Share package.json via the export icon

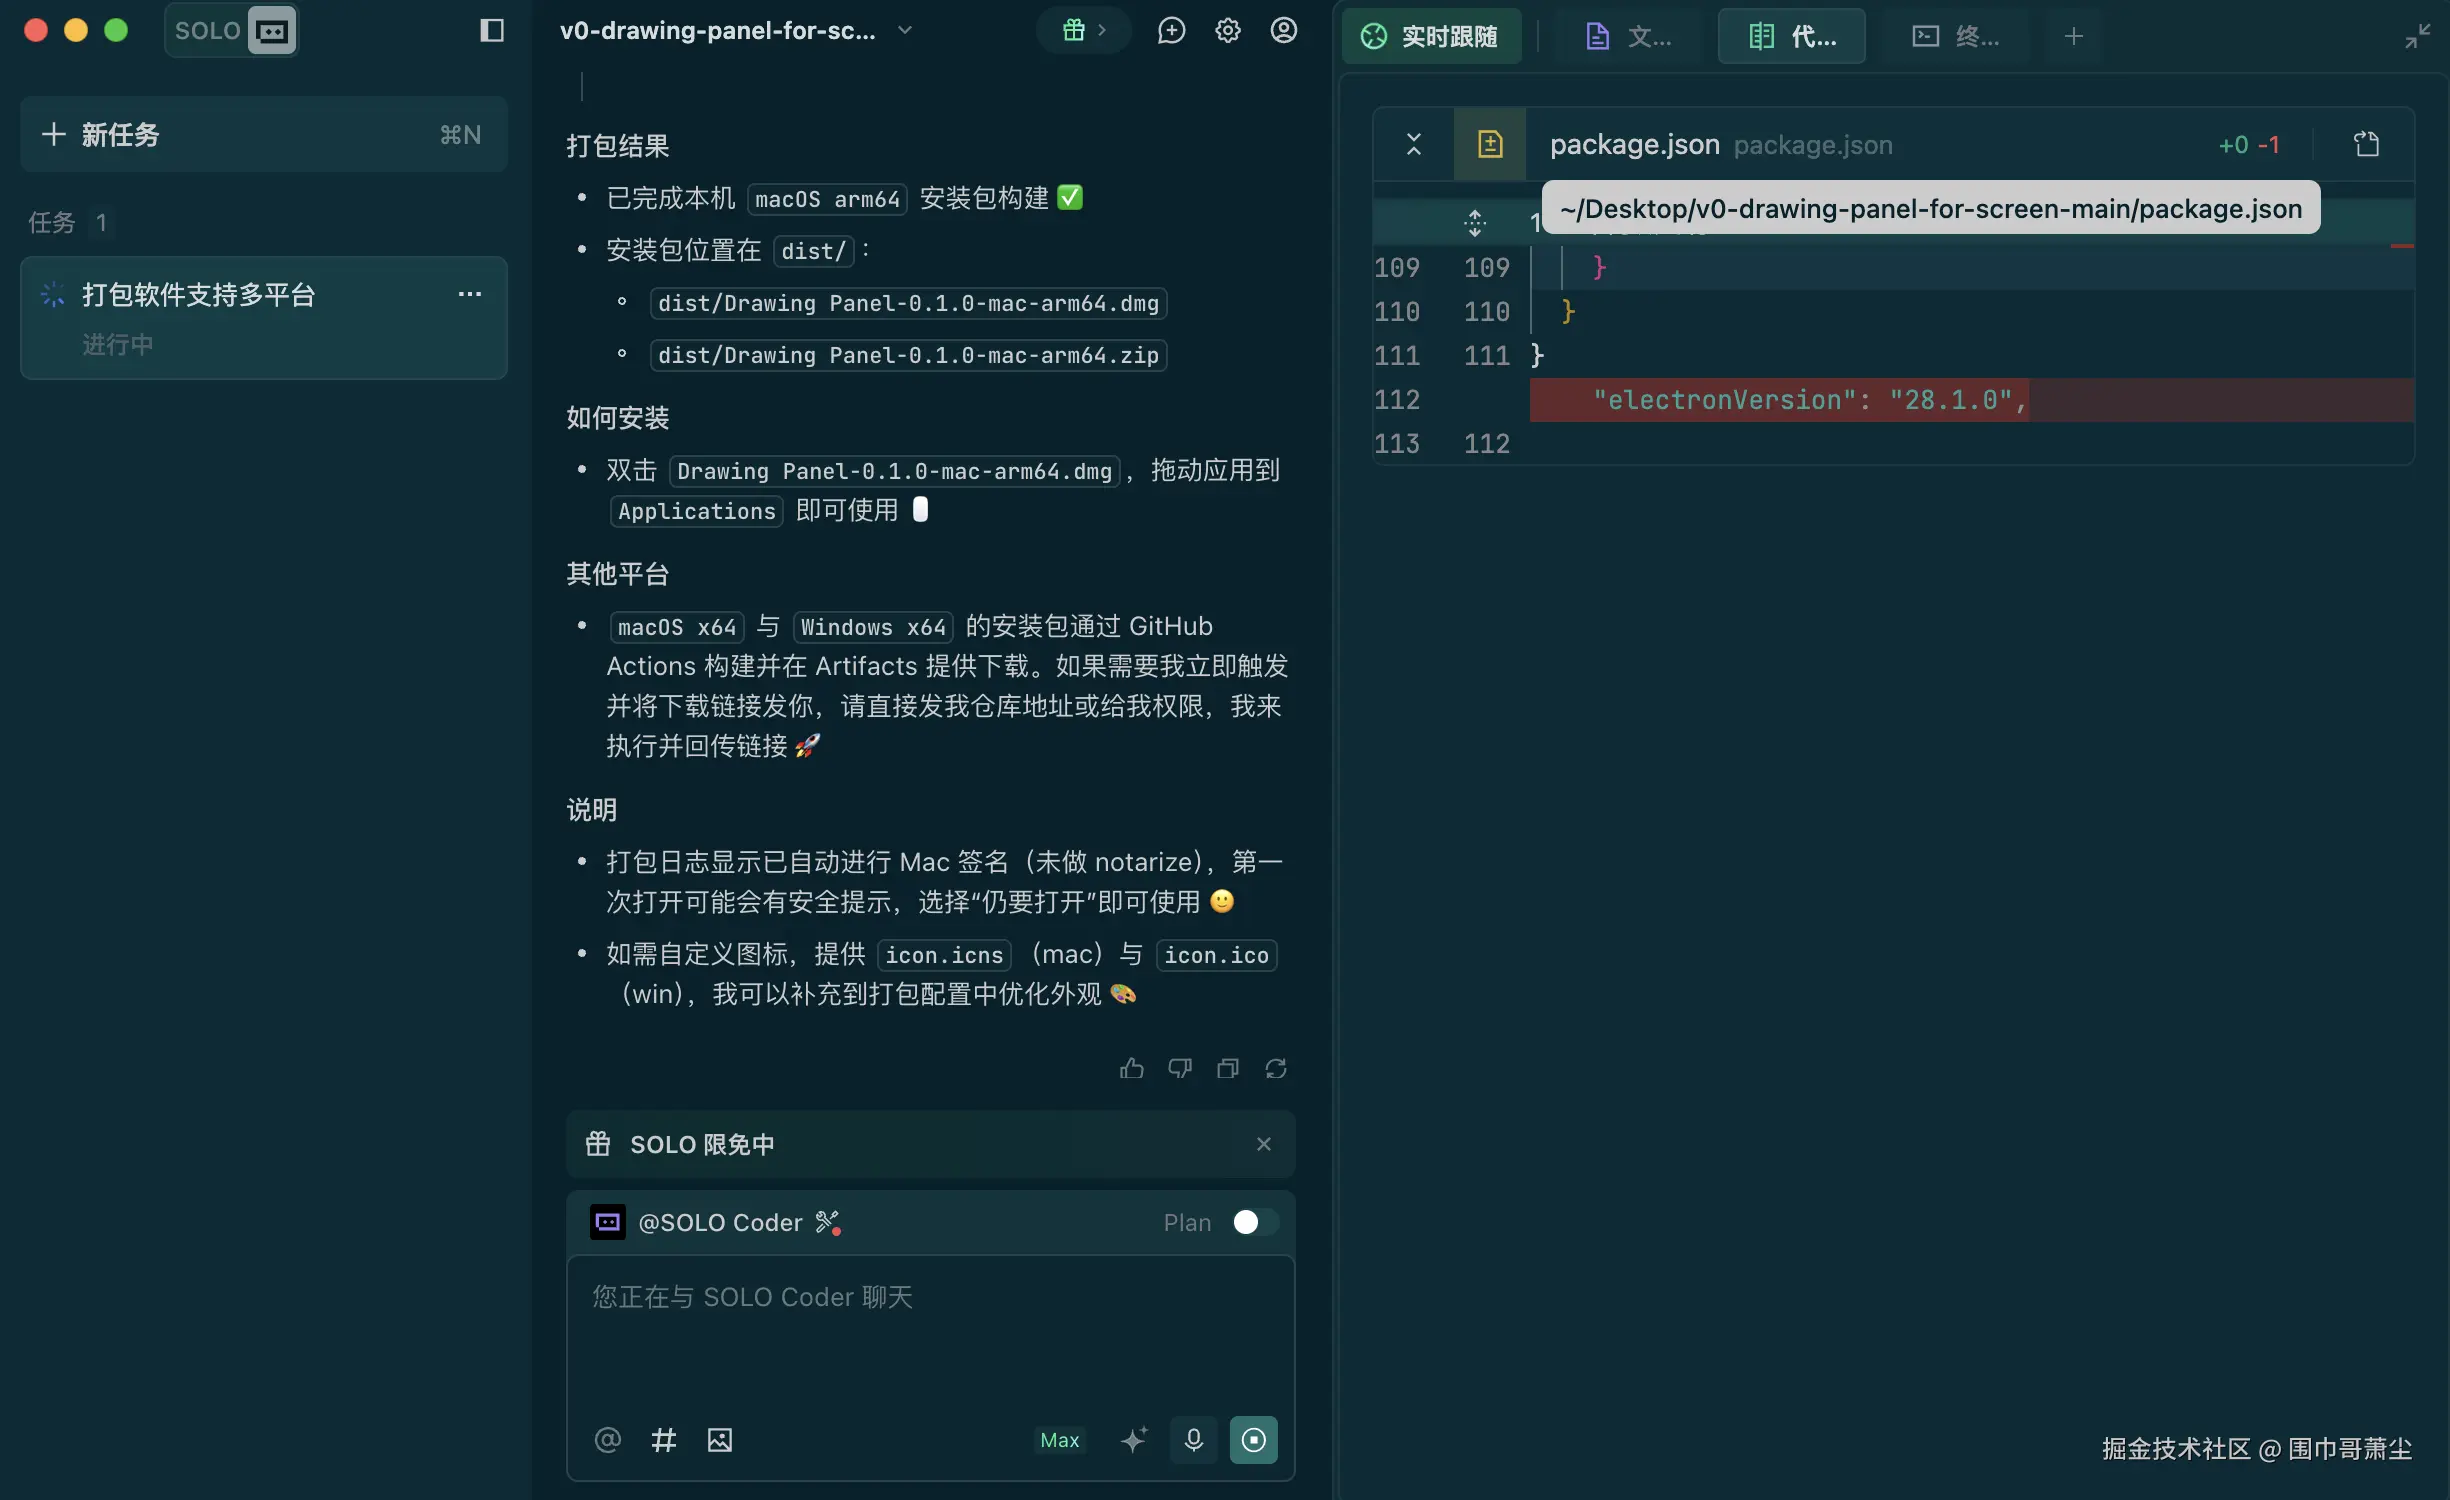click(x=2366, y=143)
